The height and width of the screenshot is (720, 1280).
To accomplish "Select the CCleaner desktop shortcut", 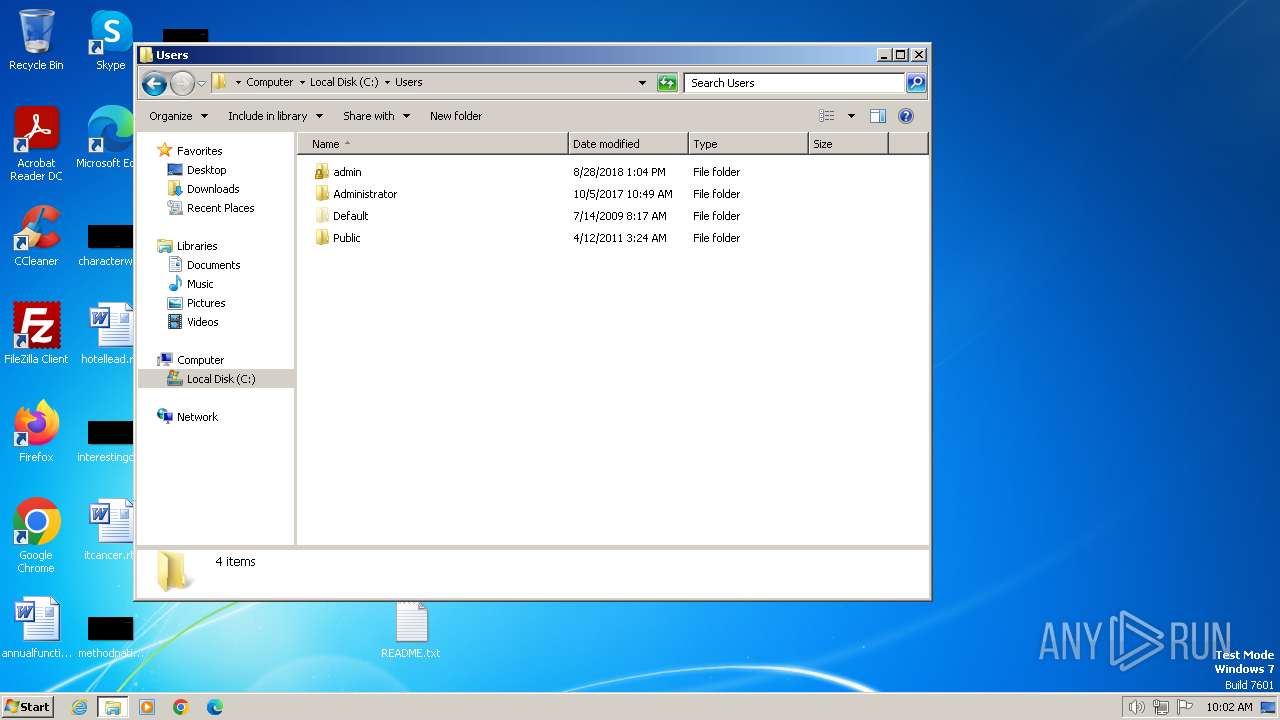I will click(x=36, y=237).
